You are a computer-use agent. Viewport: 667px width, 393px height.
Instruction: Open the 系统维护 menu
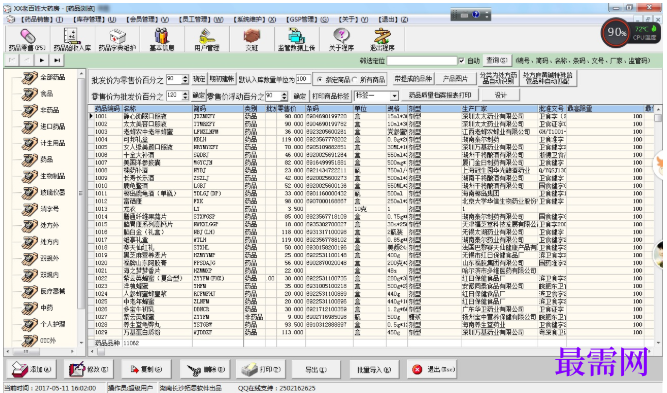pos(255,20)
